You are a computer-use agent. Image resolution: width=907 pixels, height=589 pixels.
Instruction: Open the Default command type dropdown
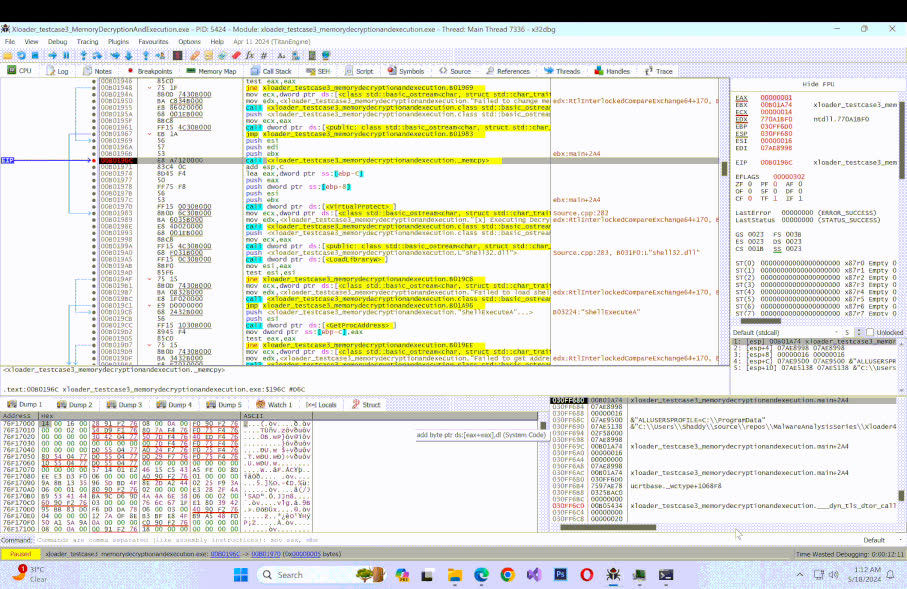(x=882, y=540)
